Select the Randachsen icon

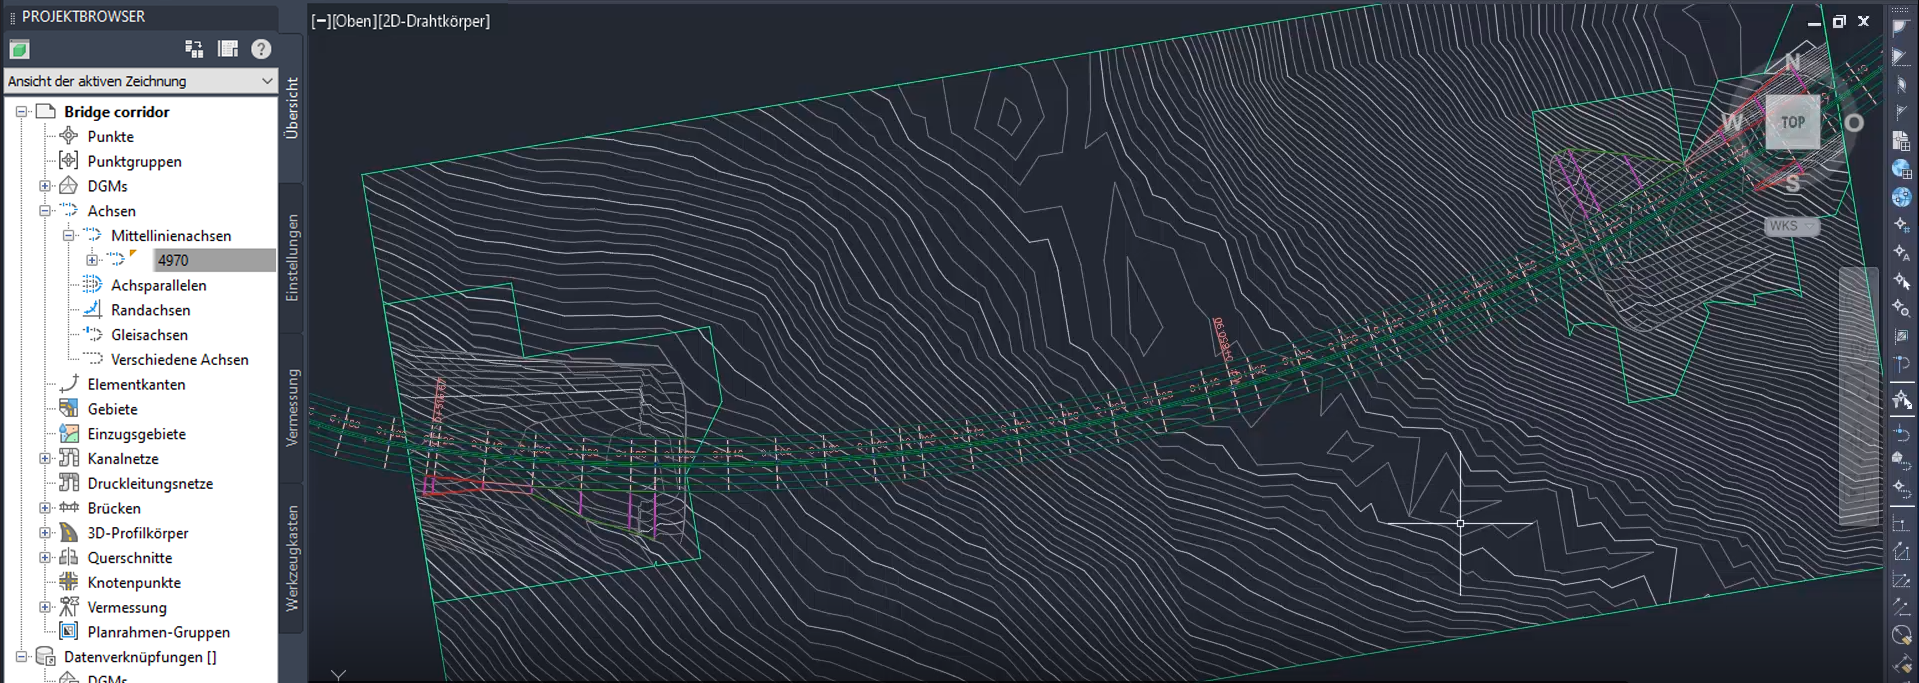pos(93,309)
